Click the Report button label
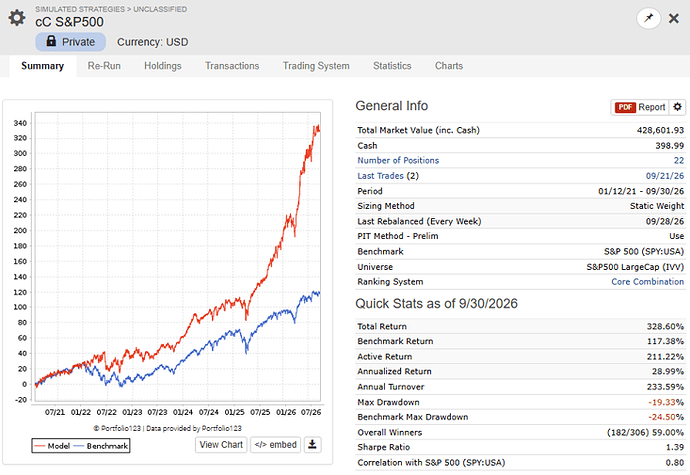 652,107
